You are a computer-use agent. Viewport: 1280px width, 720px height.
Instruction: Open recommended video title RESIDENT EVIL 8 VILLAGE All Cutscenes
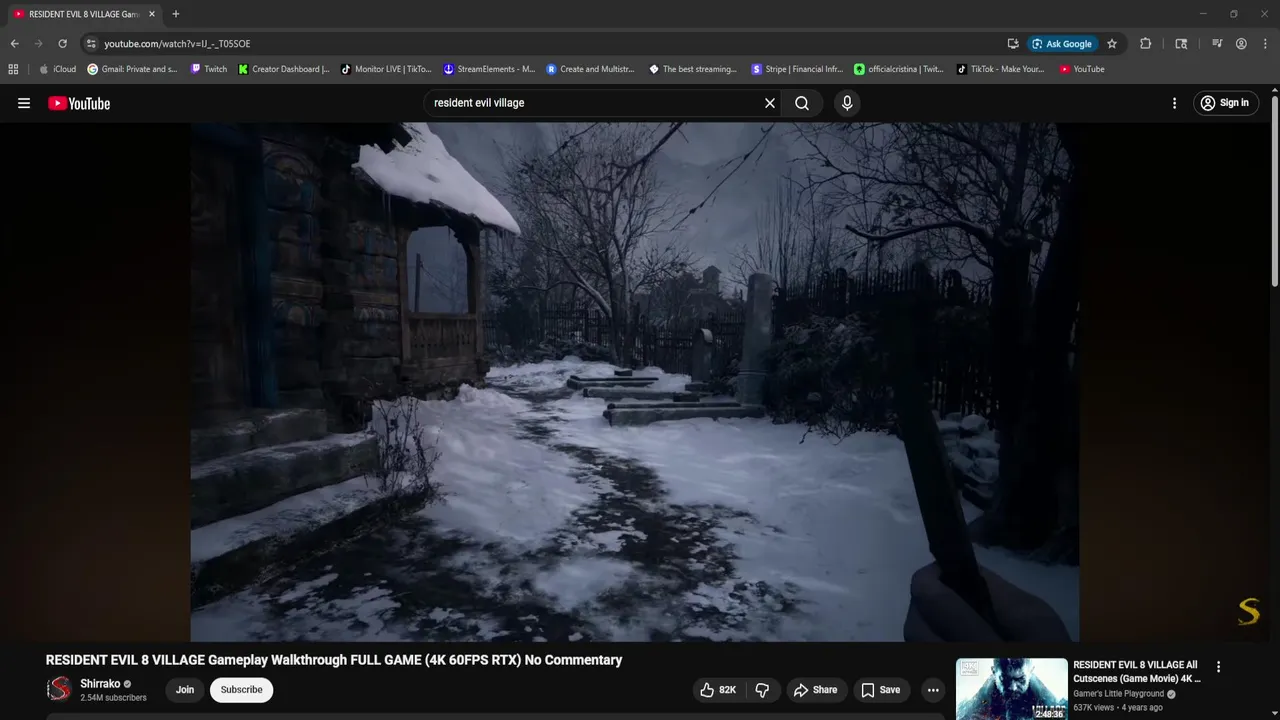1137,671
